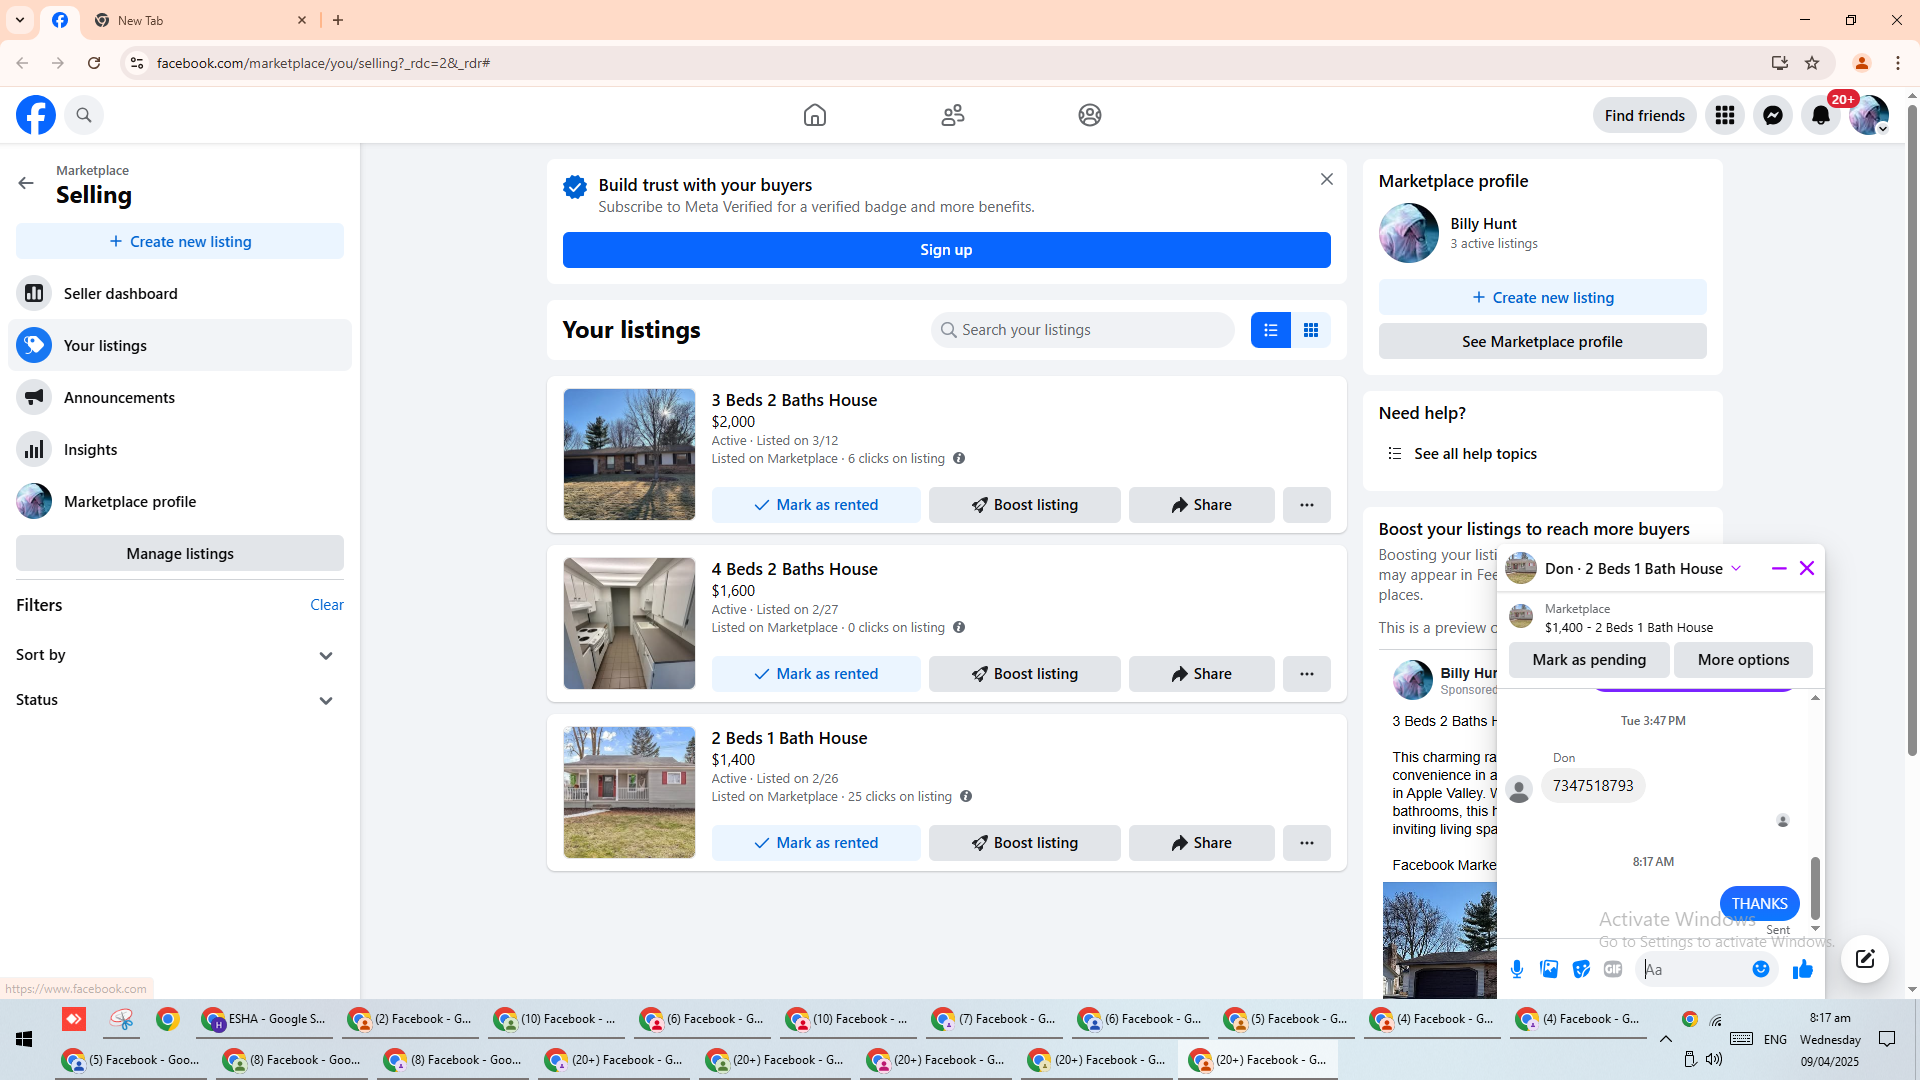Click See Marketplace profile button
1920x1080 pixels.
click(1543, 341)
